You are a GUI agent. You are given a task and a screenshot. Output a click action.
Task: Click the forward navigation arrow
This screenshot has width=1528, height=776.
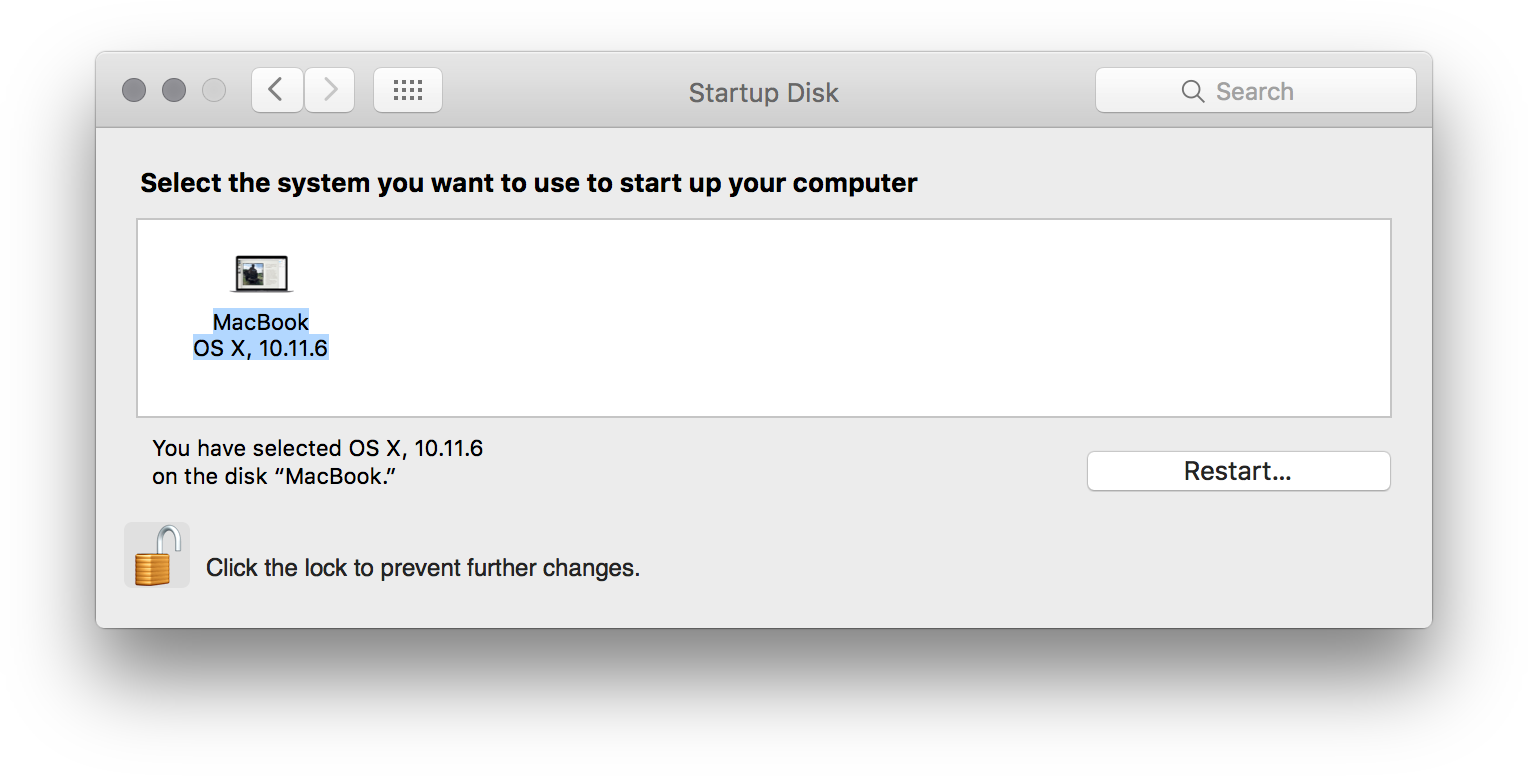(x=330, y=91)
